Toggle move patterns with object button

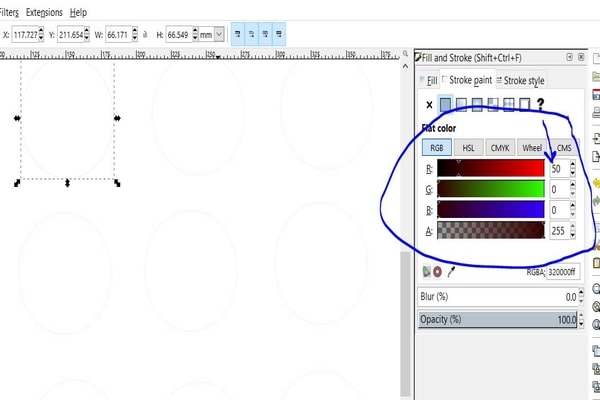click(279, 34)
